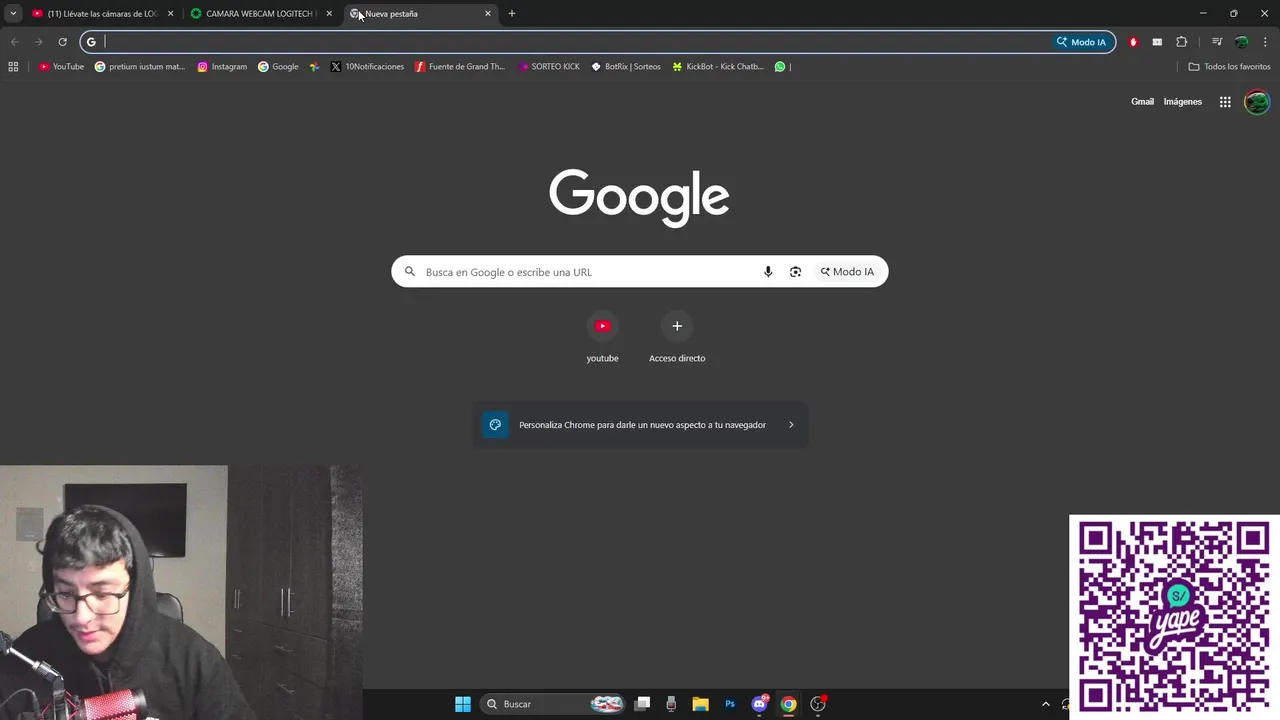Open Task View in taskbar
The image size is (1280, 720).
[643, 704]
